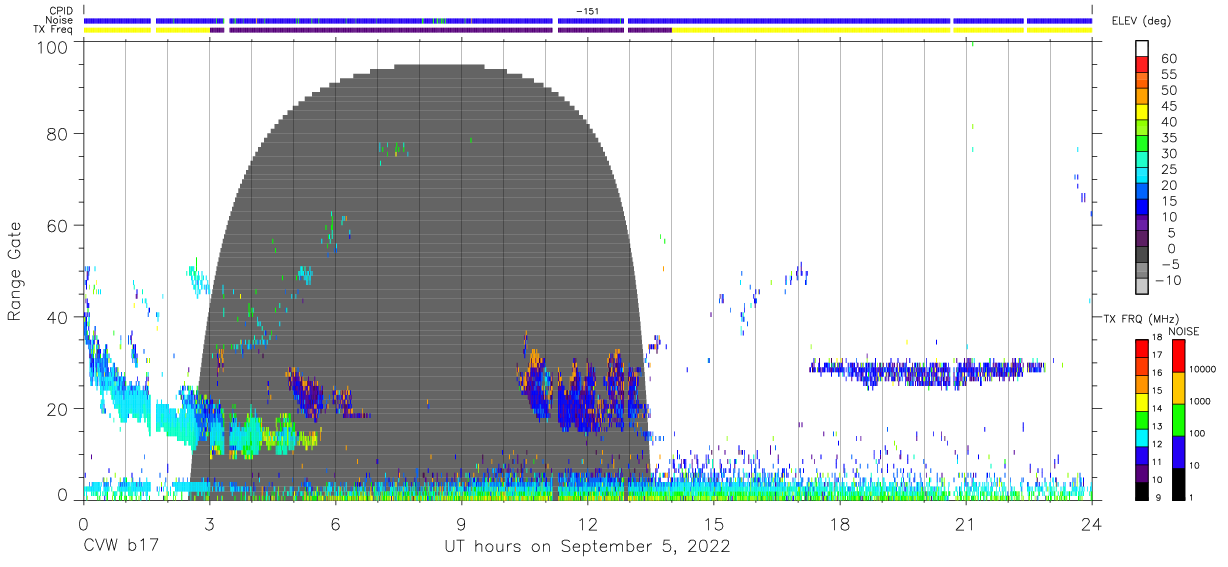Click the '15' tick on UT hours axis
Image resolution: width=1228 pixels, height=567 pixels.
713,524
